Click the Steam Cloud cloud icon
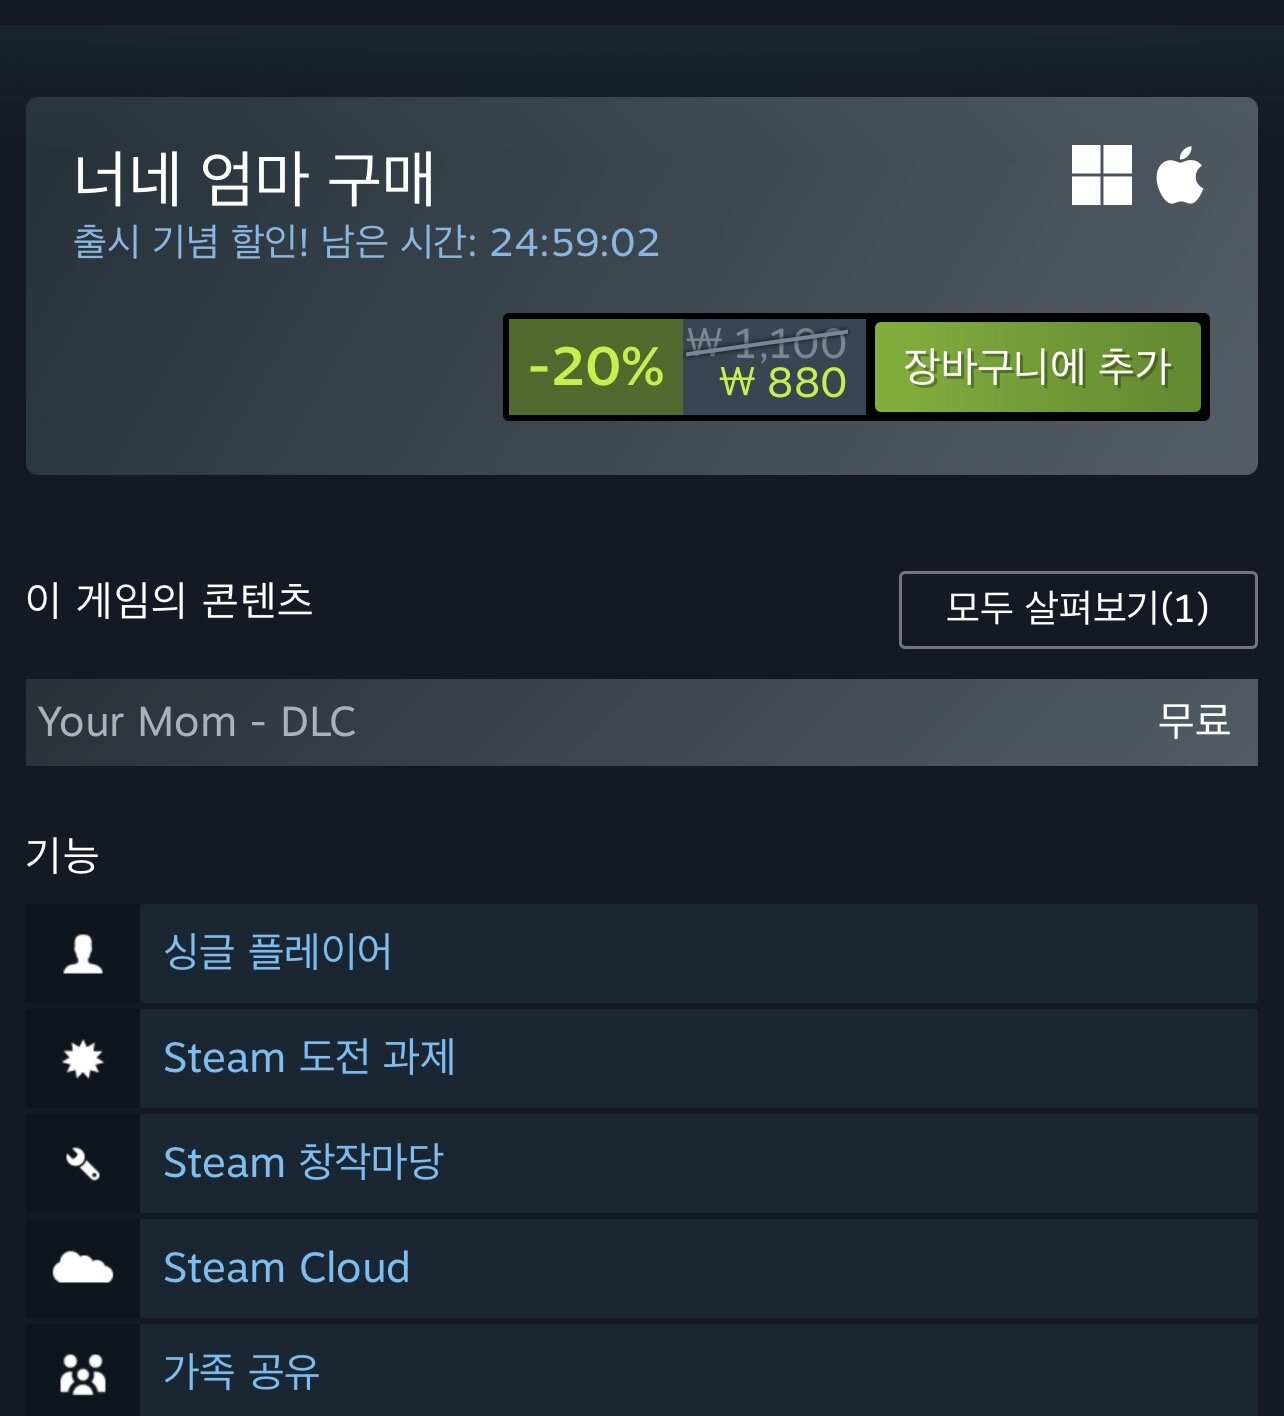1284x1416 pixels. (83, 1268)
